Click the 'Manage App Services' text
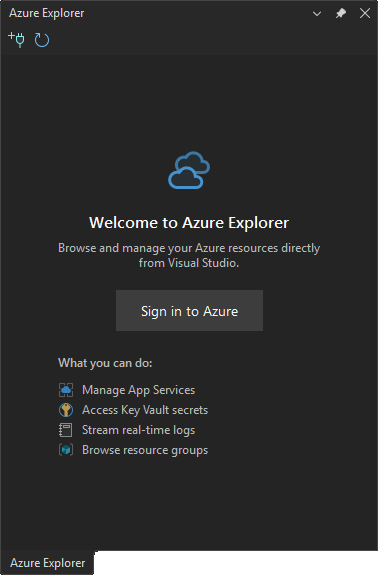The height and width of the screenshot is (575, 378). (x=139, y=390)
